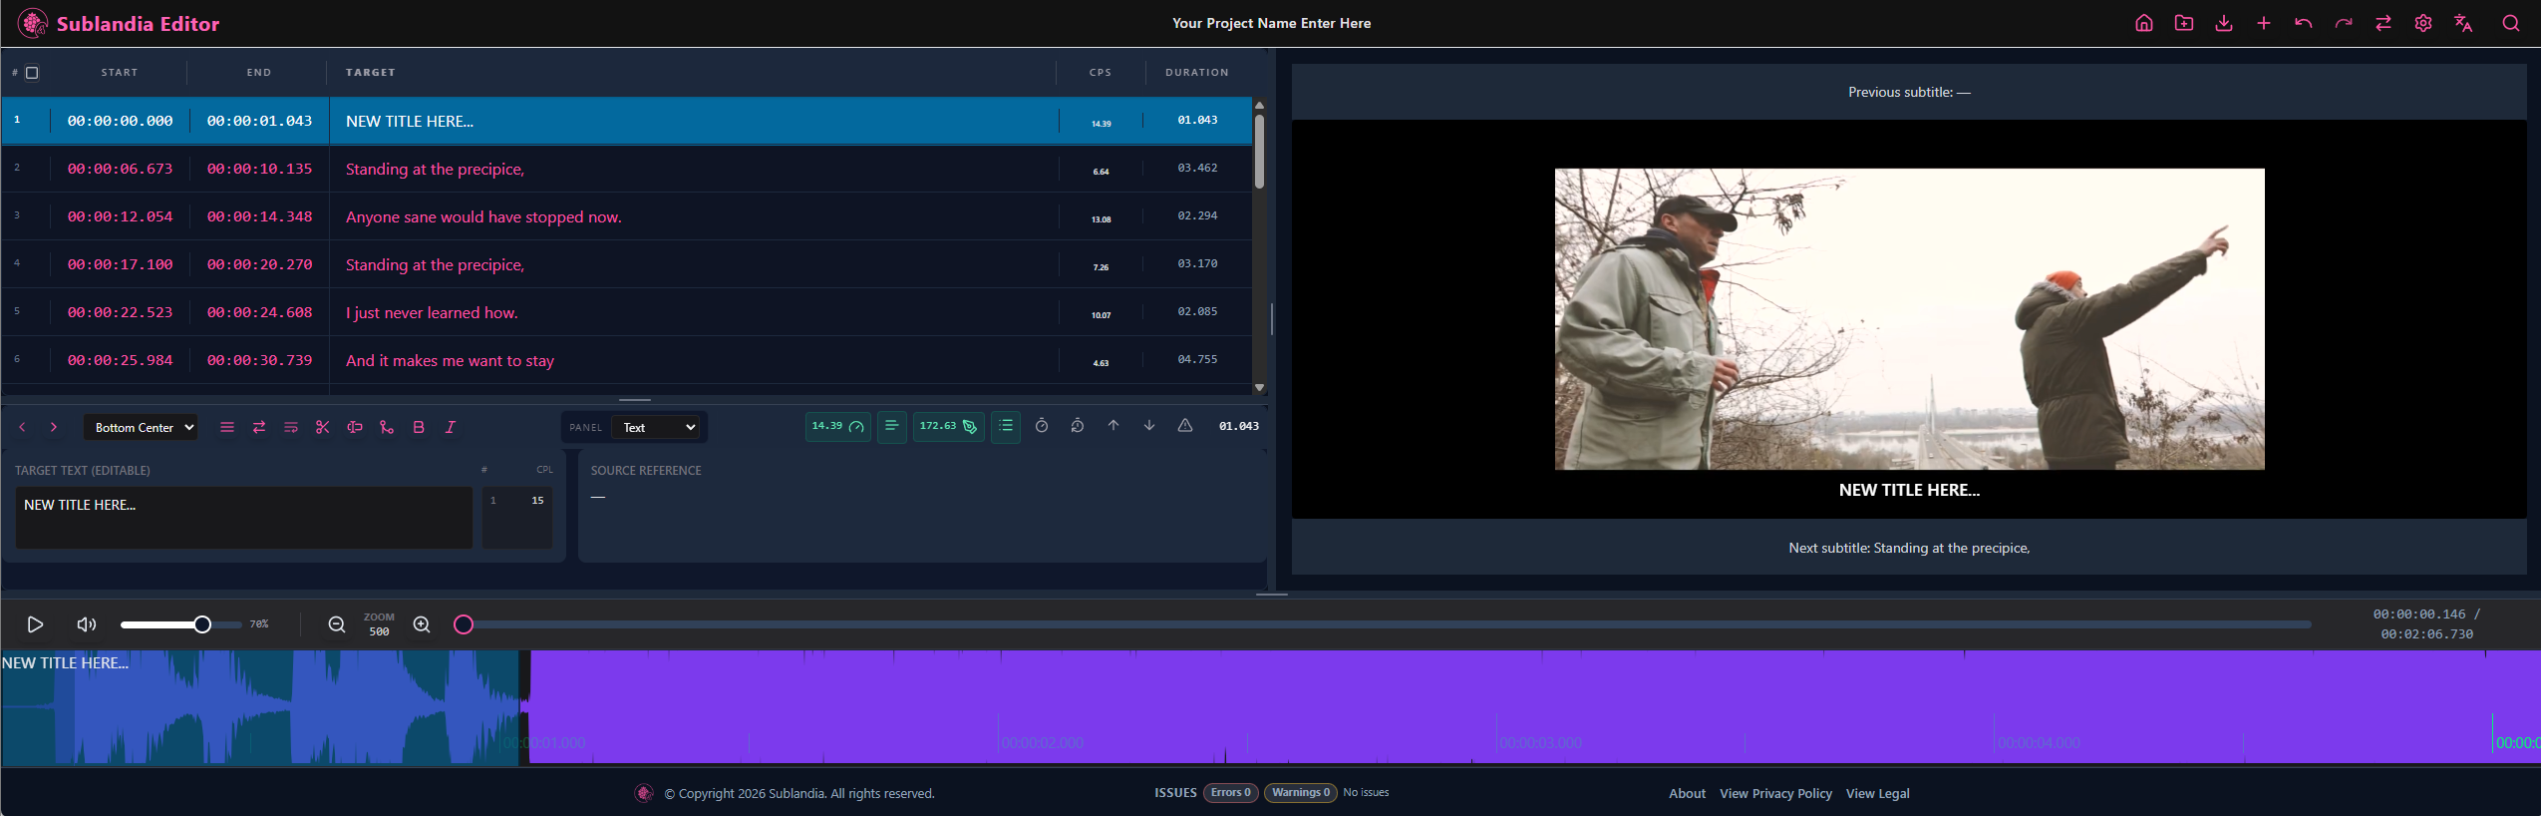Click the playback progress bar handle

coord(463,624)
